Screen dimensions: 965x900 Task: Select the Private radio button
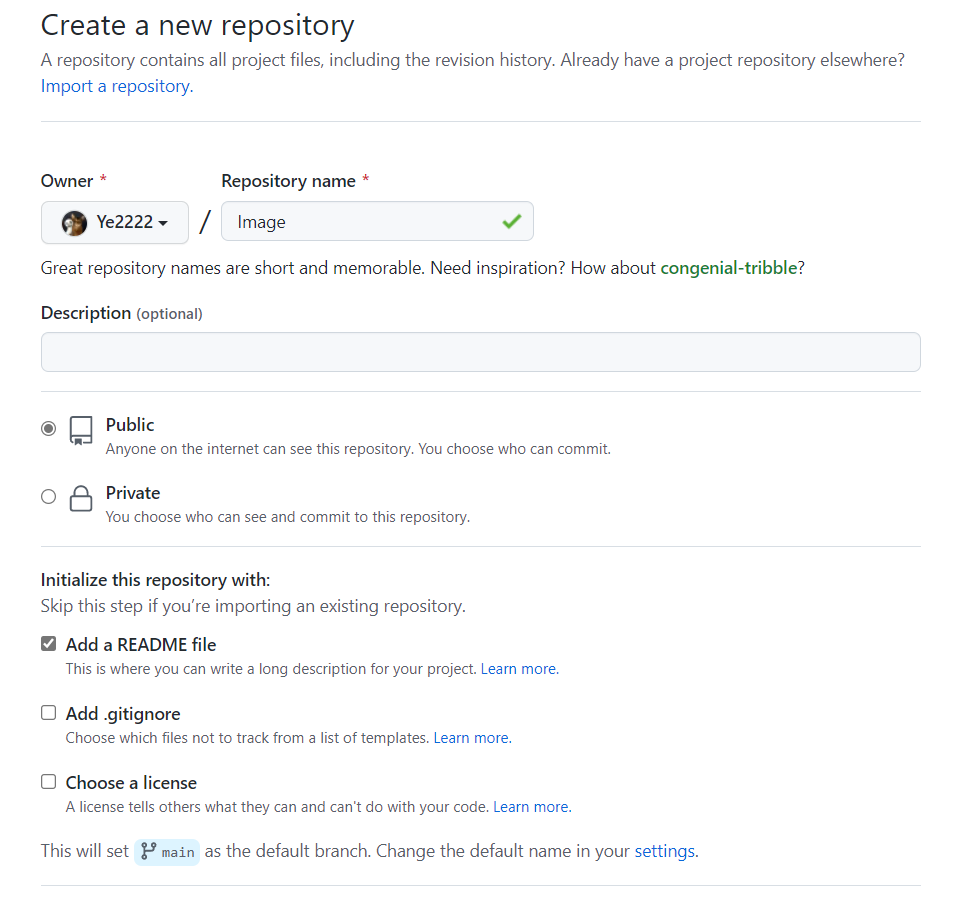tap(48, 496)
